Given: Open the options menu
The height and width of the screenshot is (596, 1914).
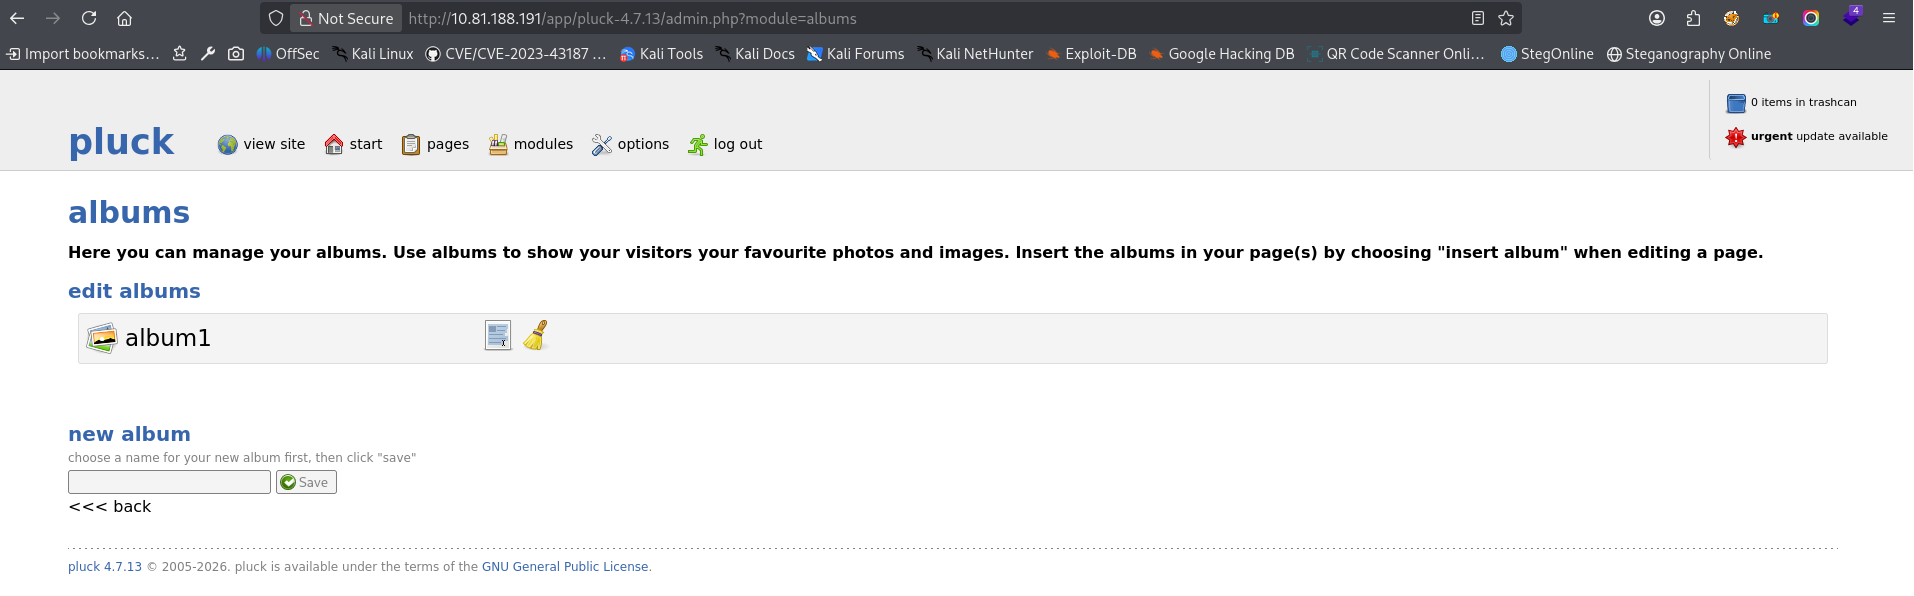Looking at the screenshot, I should point(630,144).
